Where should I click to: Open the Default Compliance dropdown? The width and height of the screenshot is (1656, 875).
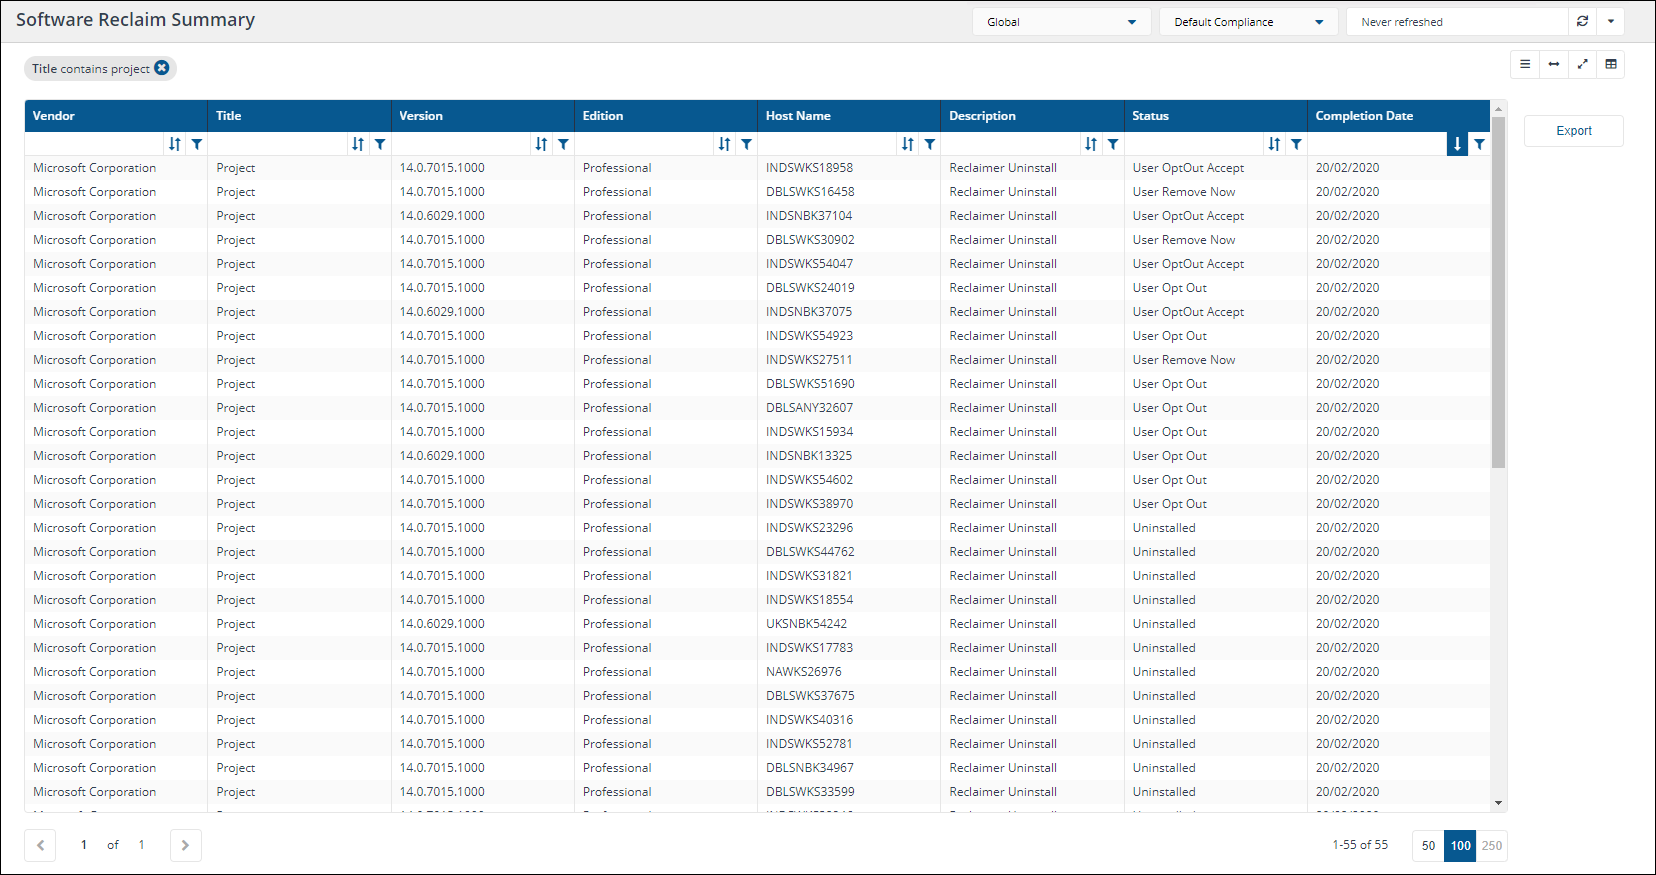[x=1248, y=22]
